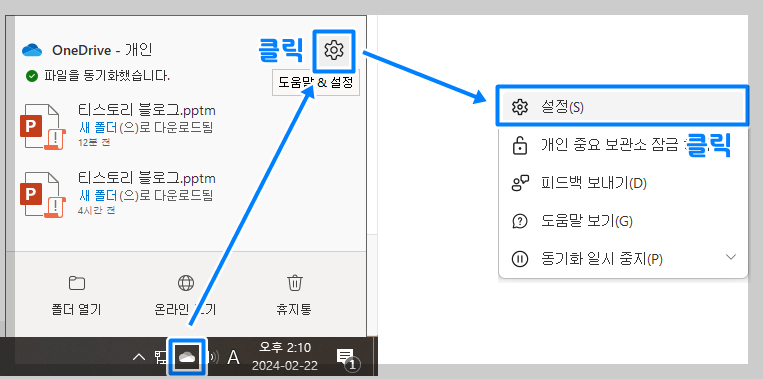Show hidden tray icons chevron

pos(139,358)
